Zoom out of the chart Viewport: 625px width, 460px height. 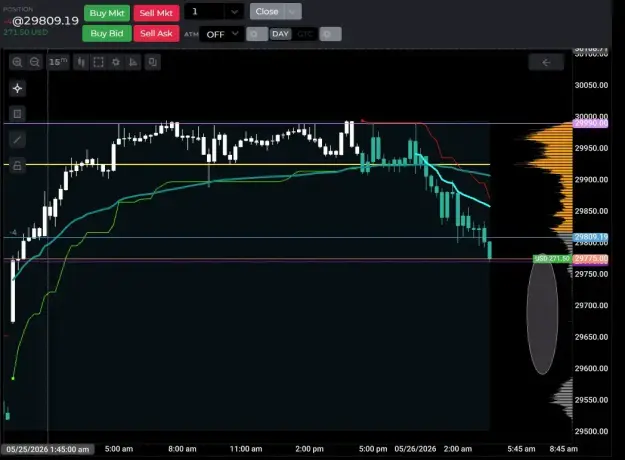(x=35, y=62)
